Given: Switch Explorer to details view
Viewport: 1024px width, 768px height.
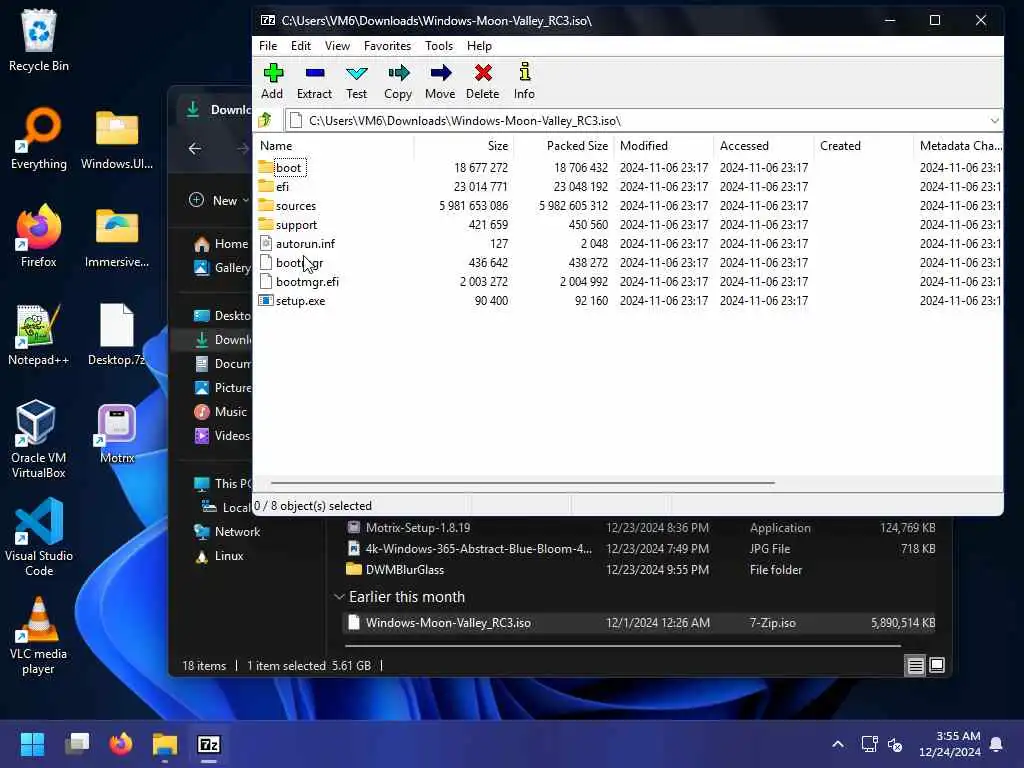Looking at the screenshot, I should pos(916,665).
